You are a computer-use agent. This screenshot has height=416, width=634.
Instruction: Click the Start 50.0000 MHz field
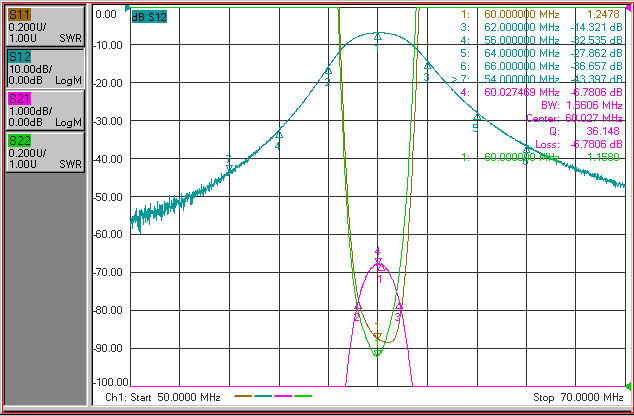(163, 397)
